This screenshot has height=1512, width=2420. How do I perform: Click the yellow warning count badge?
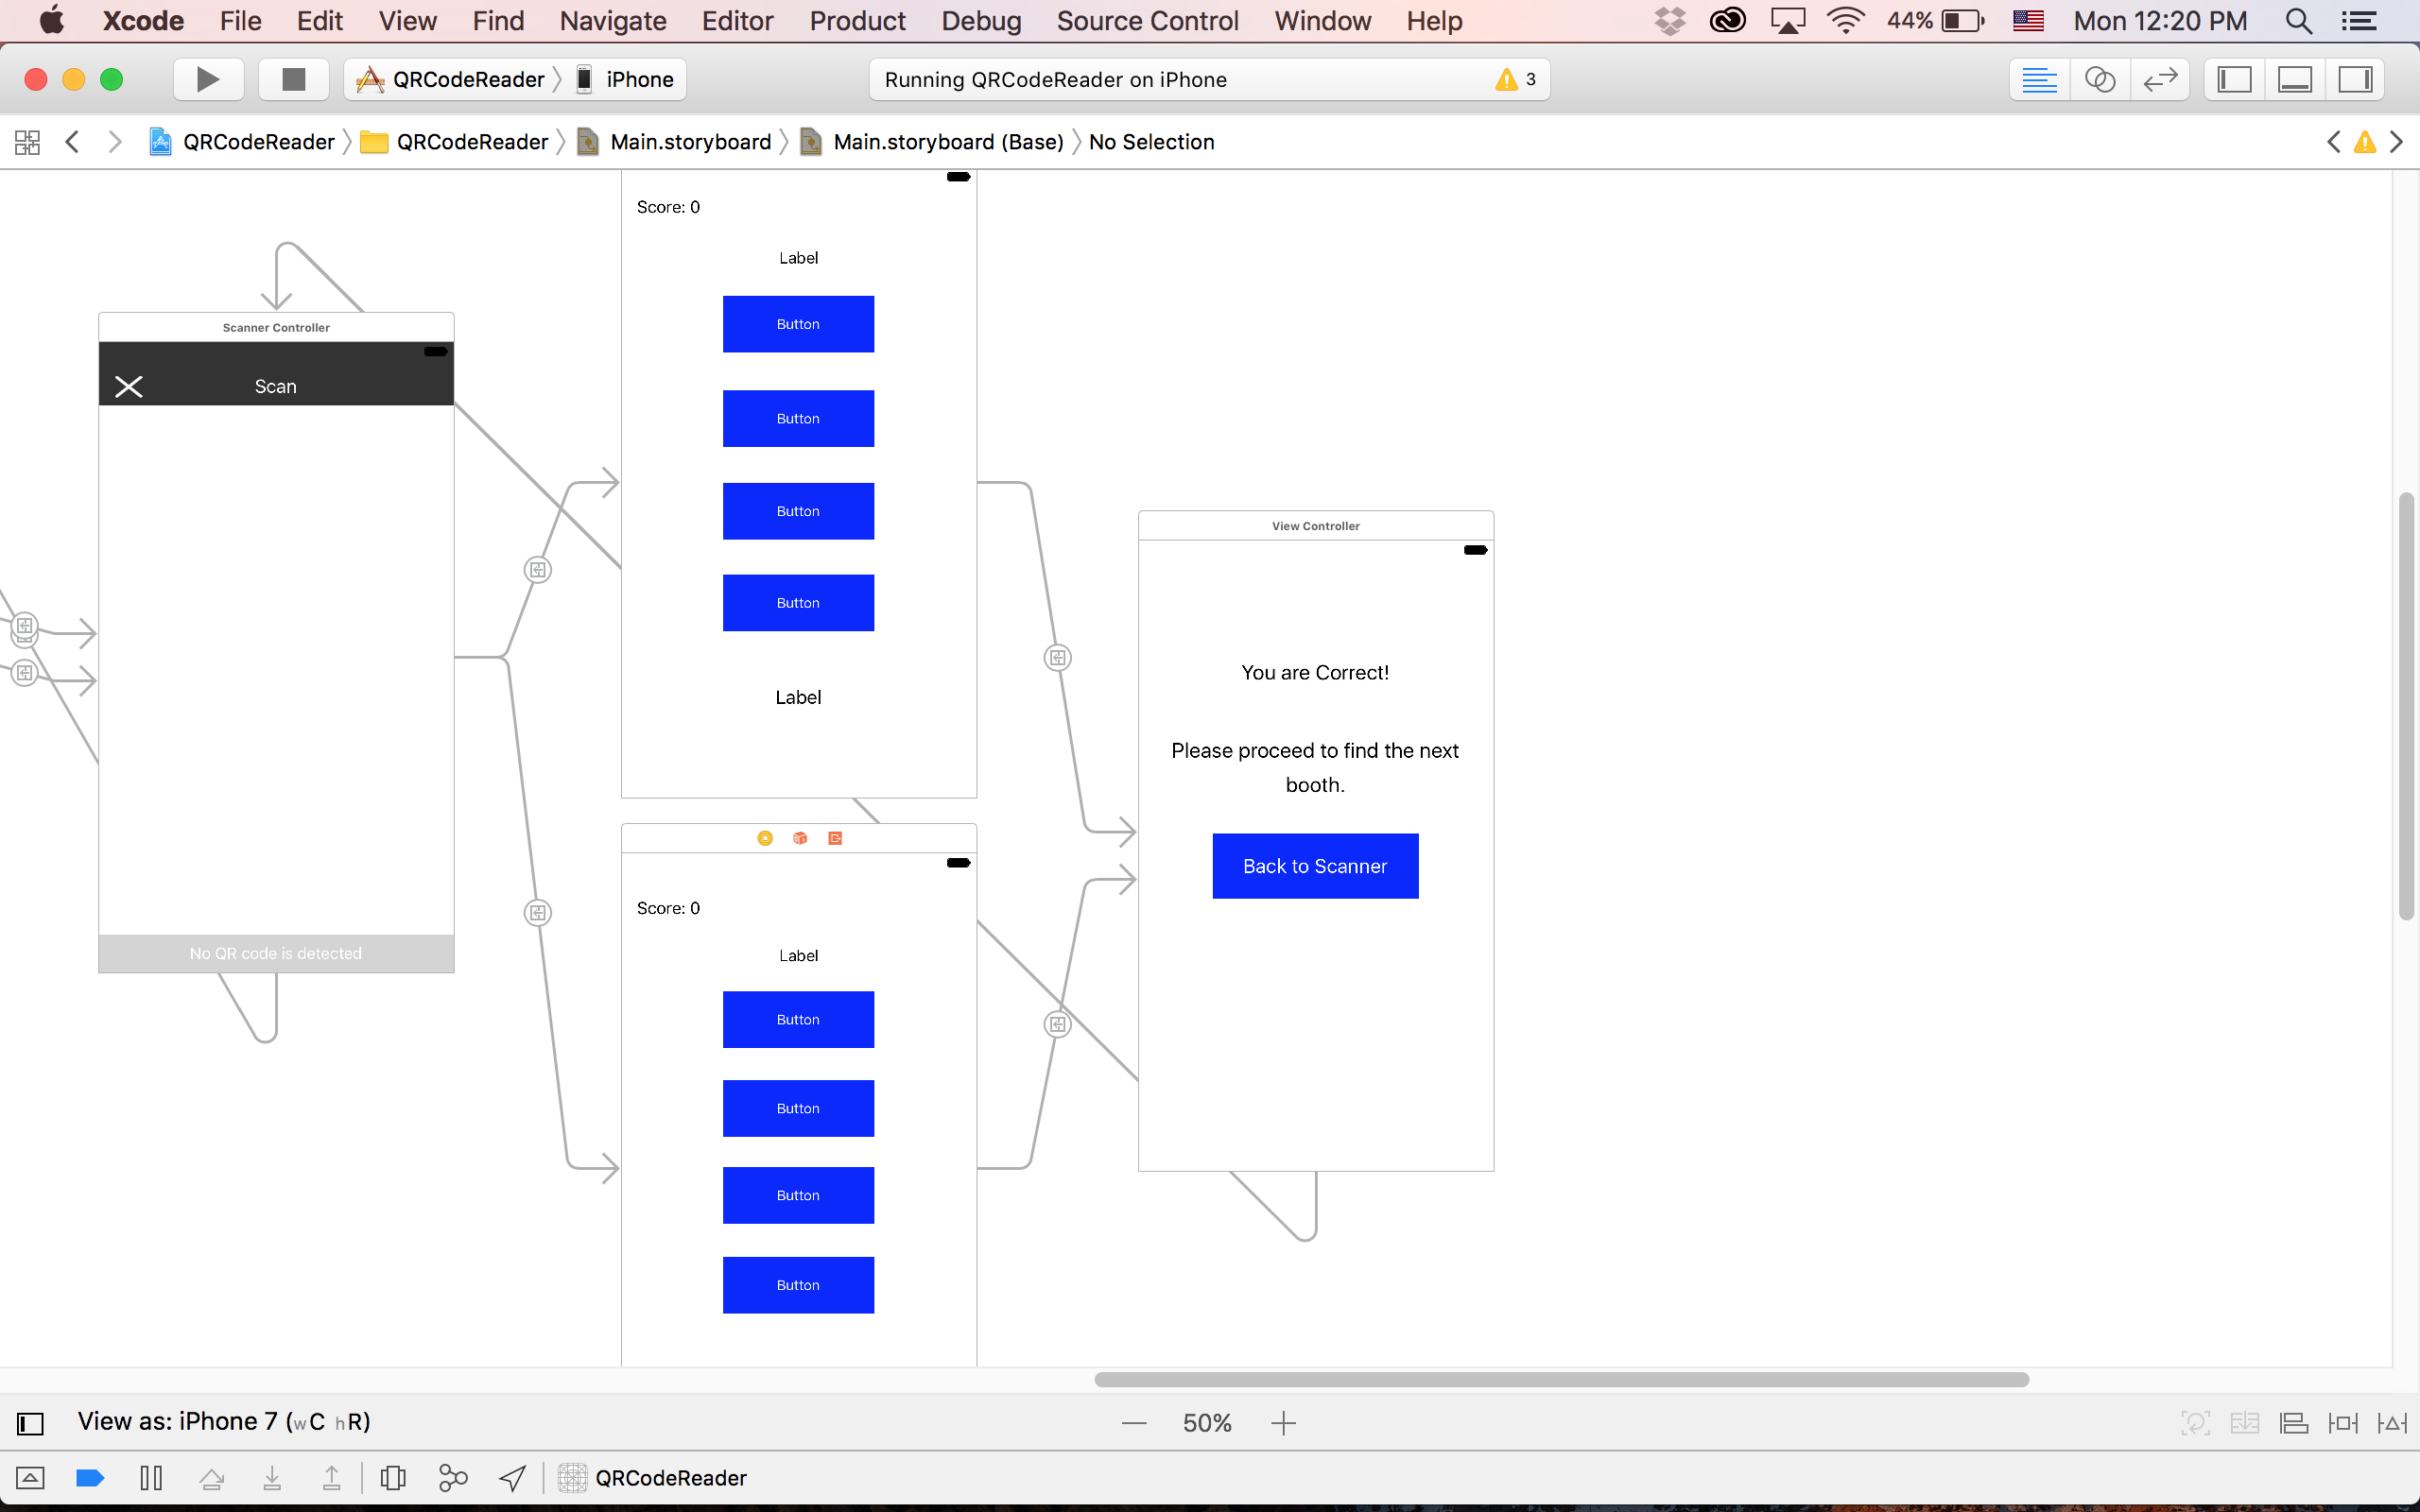pos(1515,79)
